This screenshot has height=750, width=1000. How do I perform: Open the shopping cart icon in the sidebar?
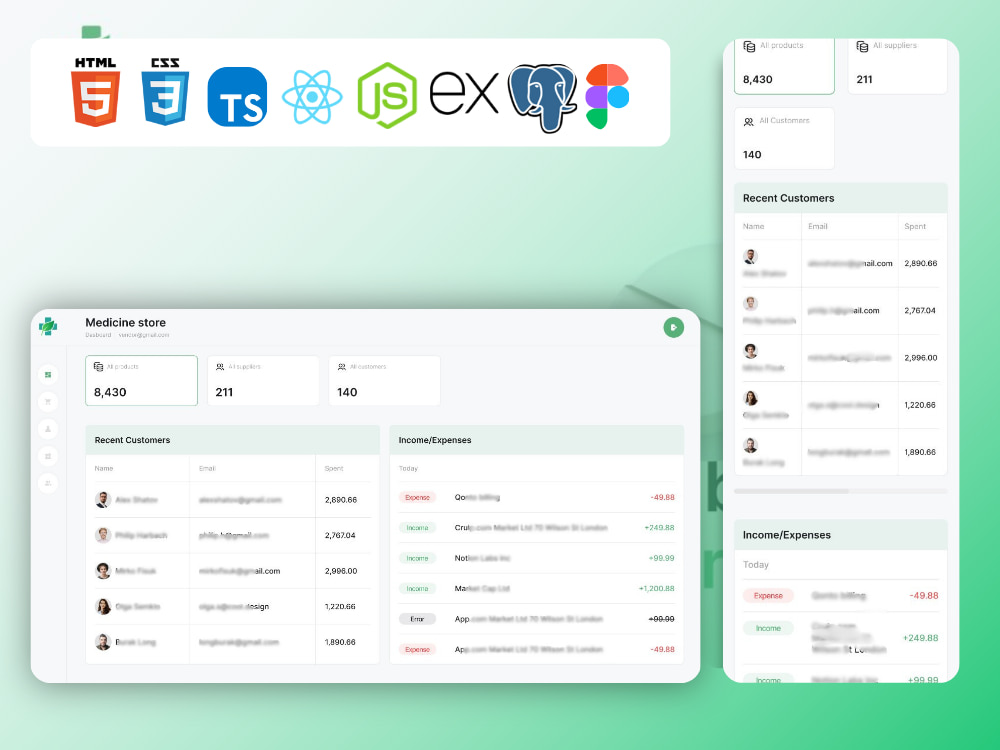[x=48, y=402]
